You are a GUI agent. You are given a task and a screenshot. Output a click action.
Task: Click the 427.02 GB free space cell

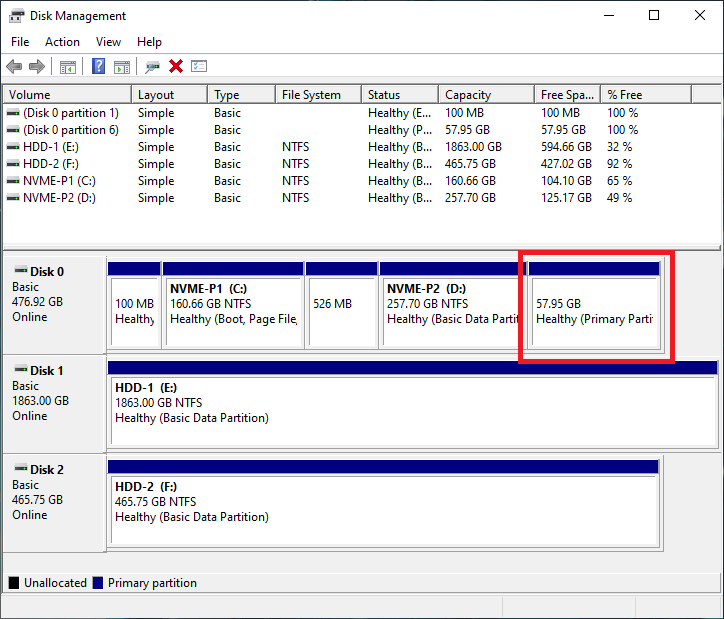(567, 164)
